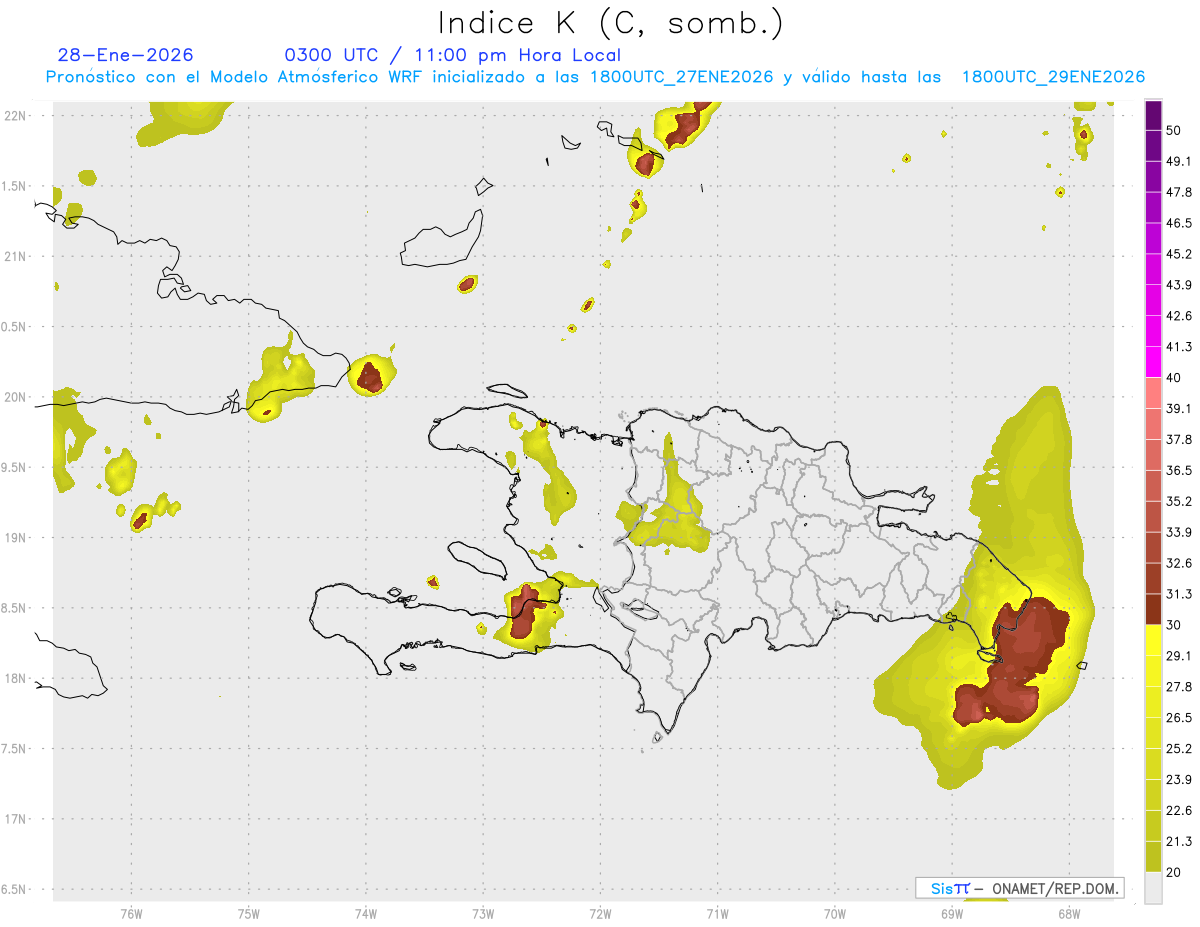Pick the grey swatch below the 20 label
The width and height of the screenshot is (1200, 927).
point(1153,888)
